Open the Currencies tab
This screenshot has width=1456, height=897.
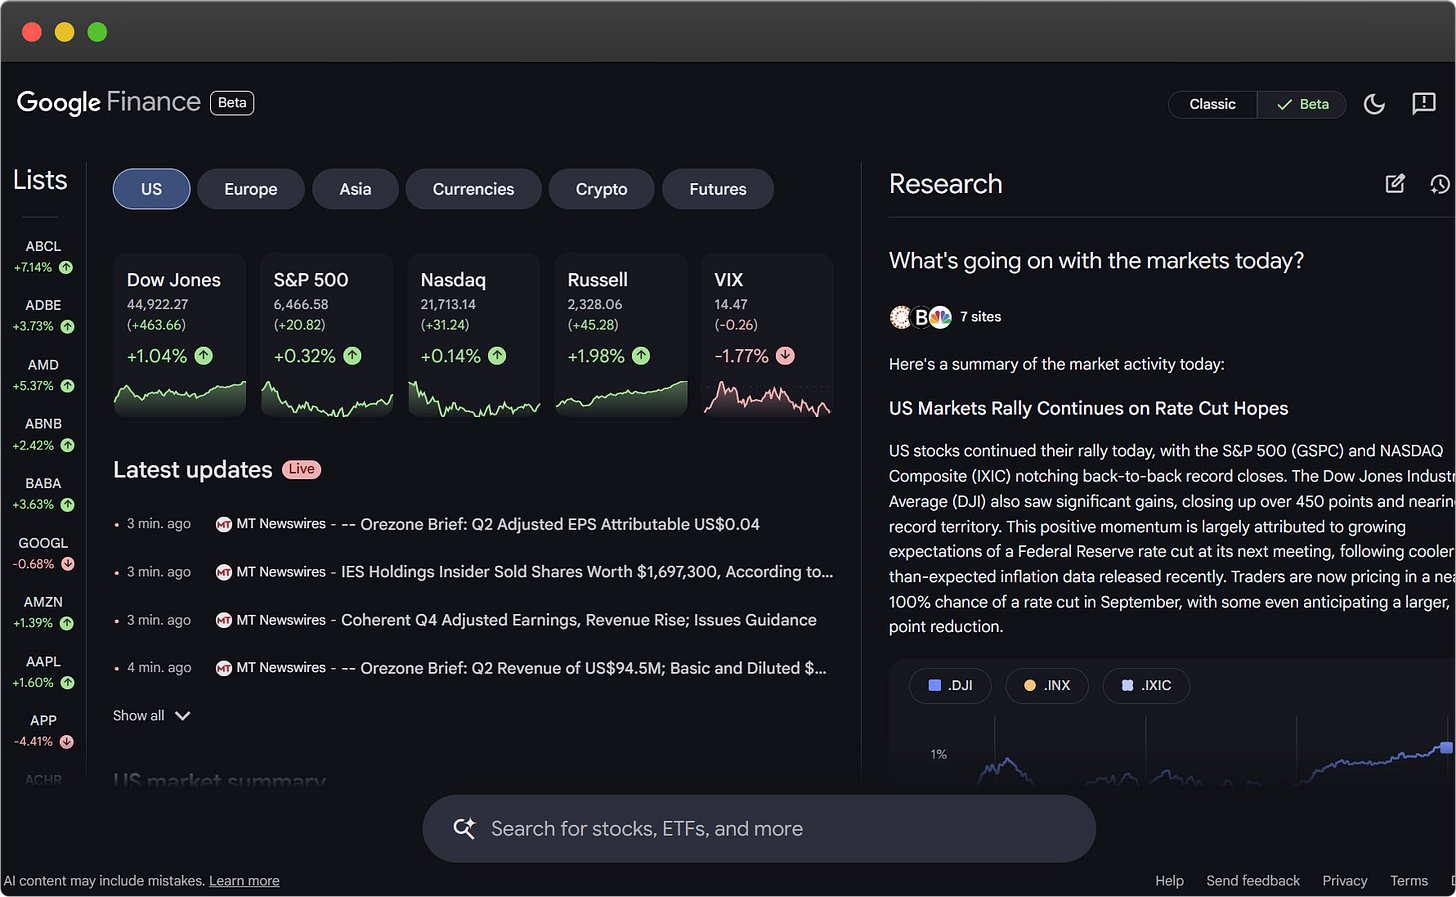pyautogui.click(x=474, y=189)
